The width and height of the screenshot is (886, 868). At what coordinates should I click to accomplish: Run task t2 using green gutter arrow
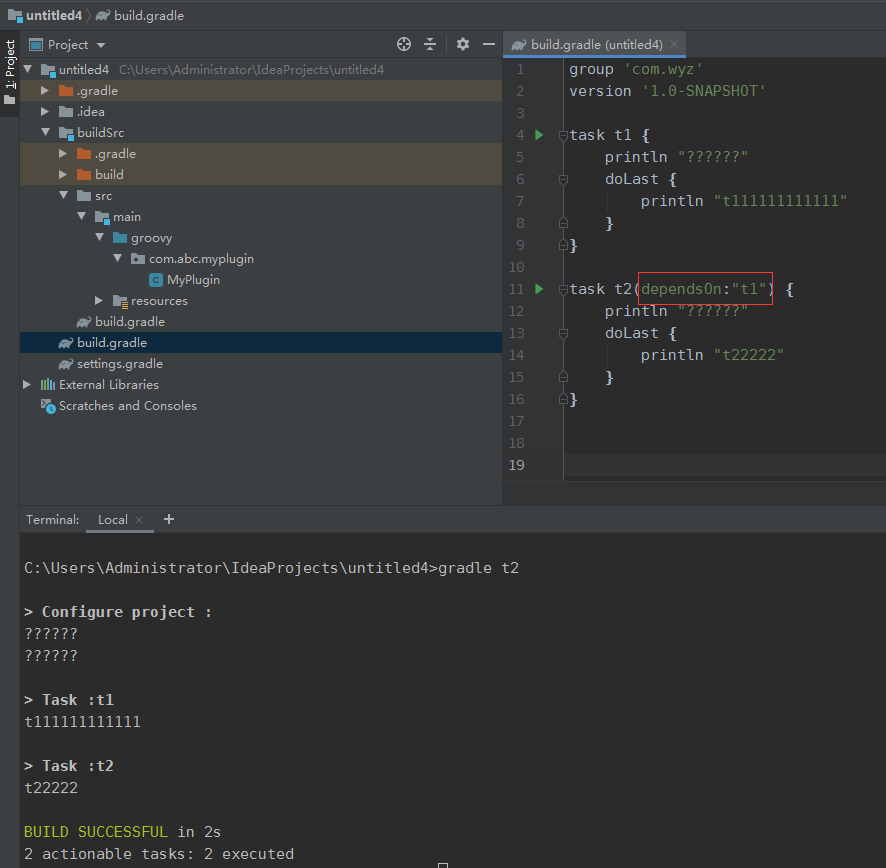pos(539,289)
